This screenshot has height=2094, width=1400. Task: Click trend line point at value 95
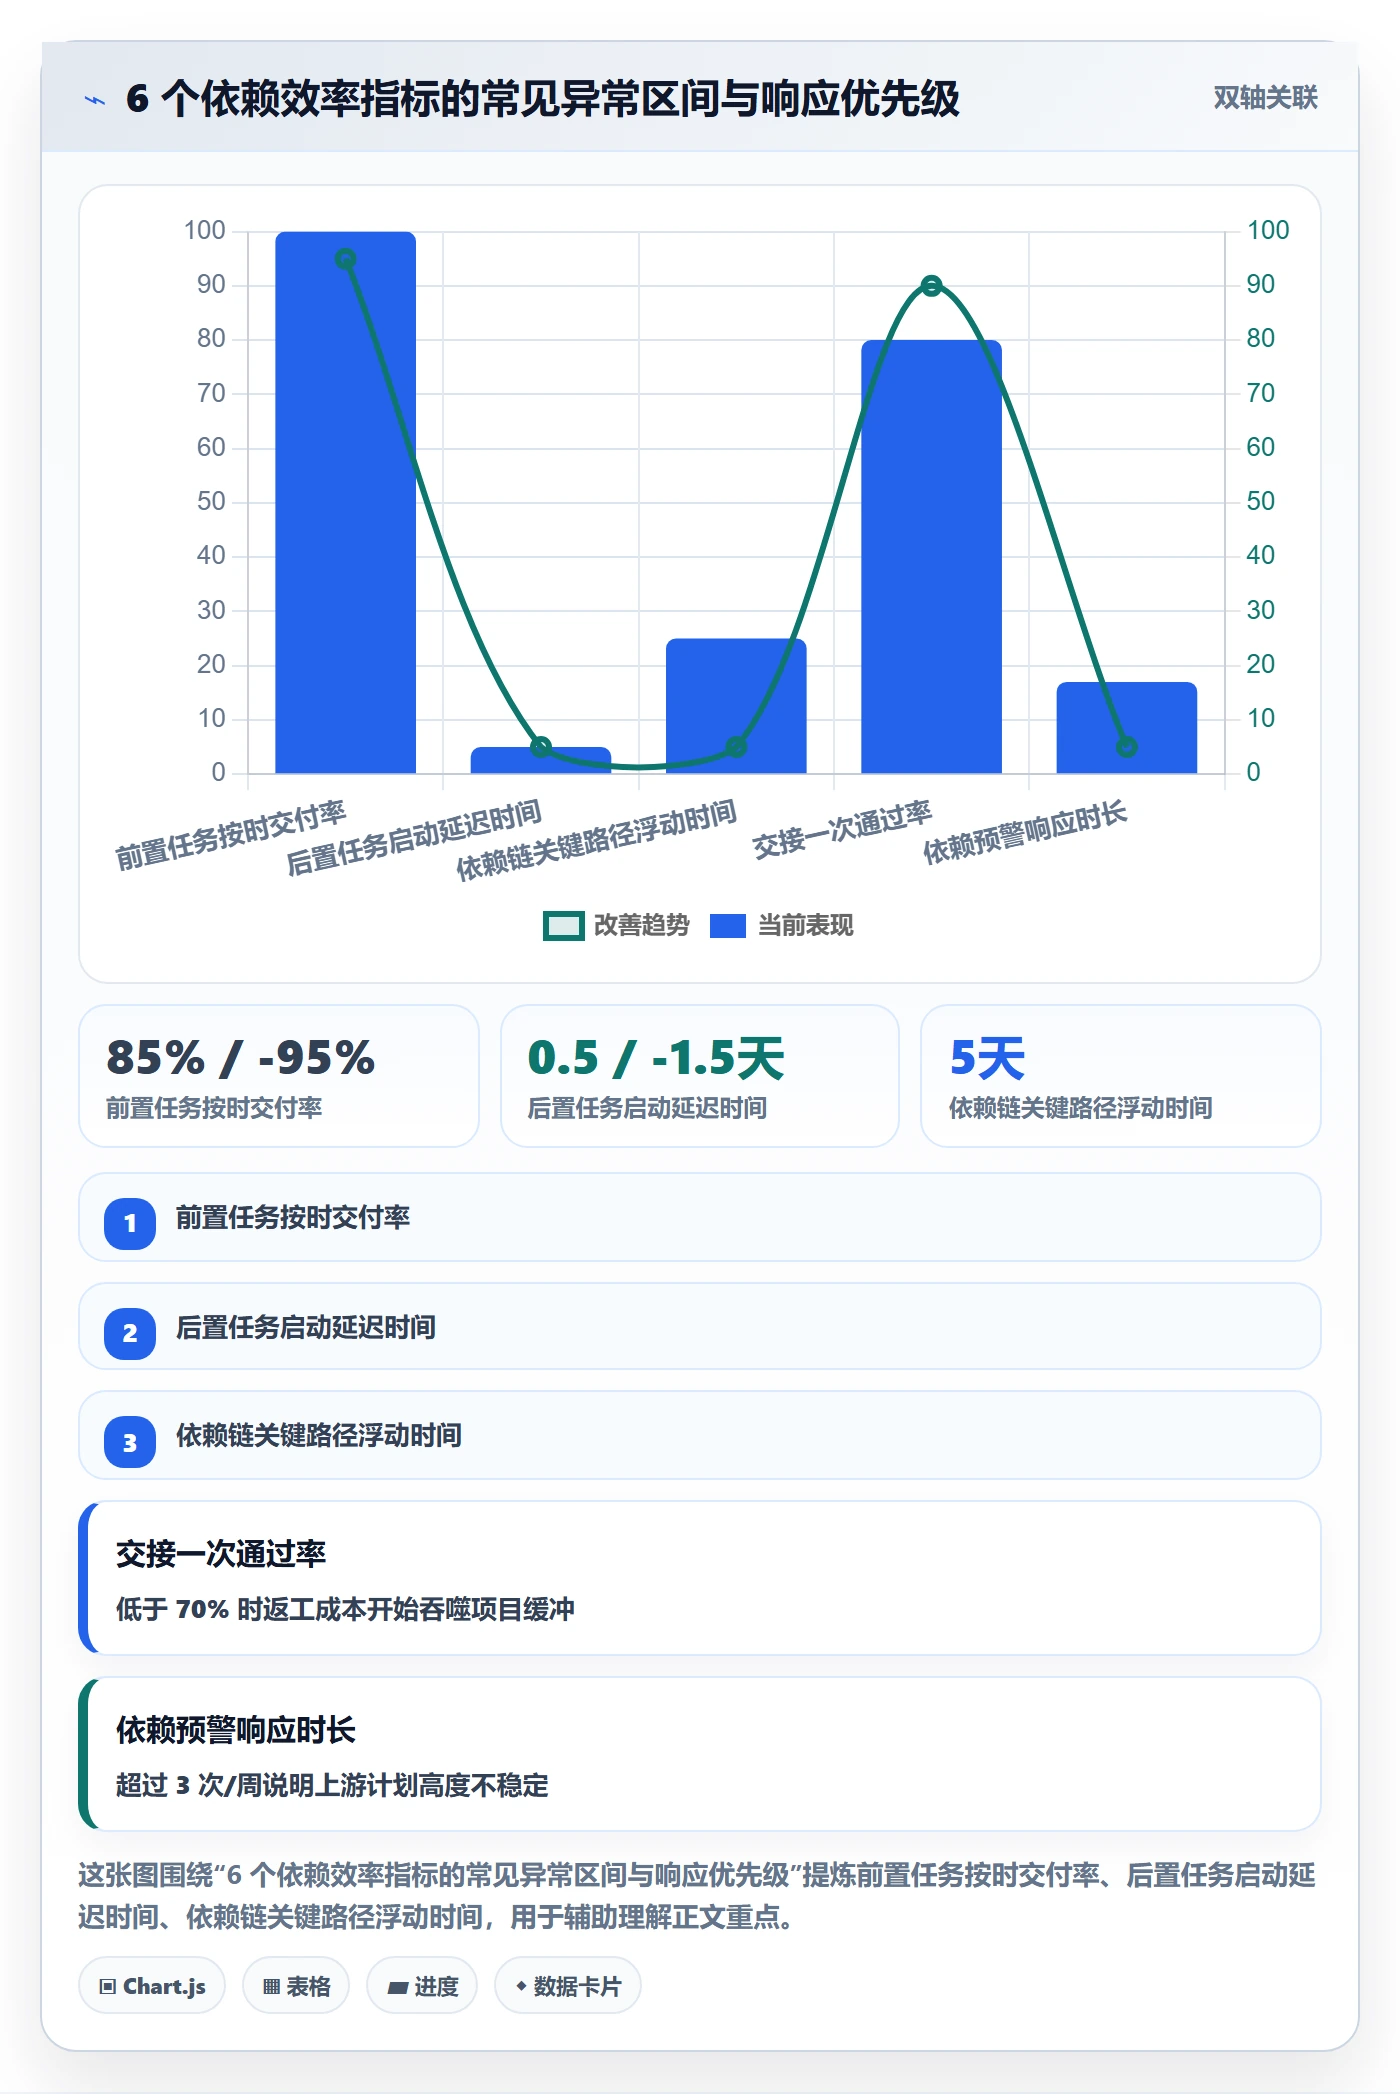tap(345, 259)
